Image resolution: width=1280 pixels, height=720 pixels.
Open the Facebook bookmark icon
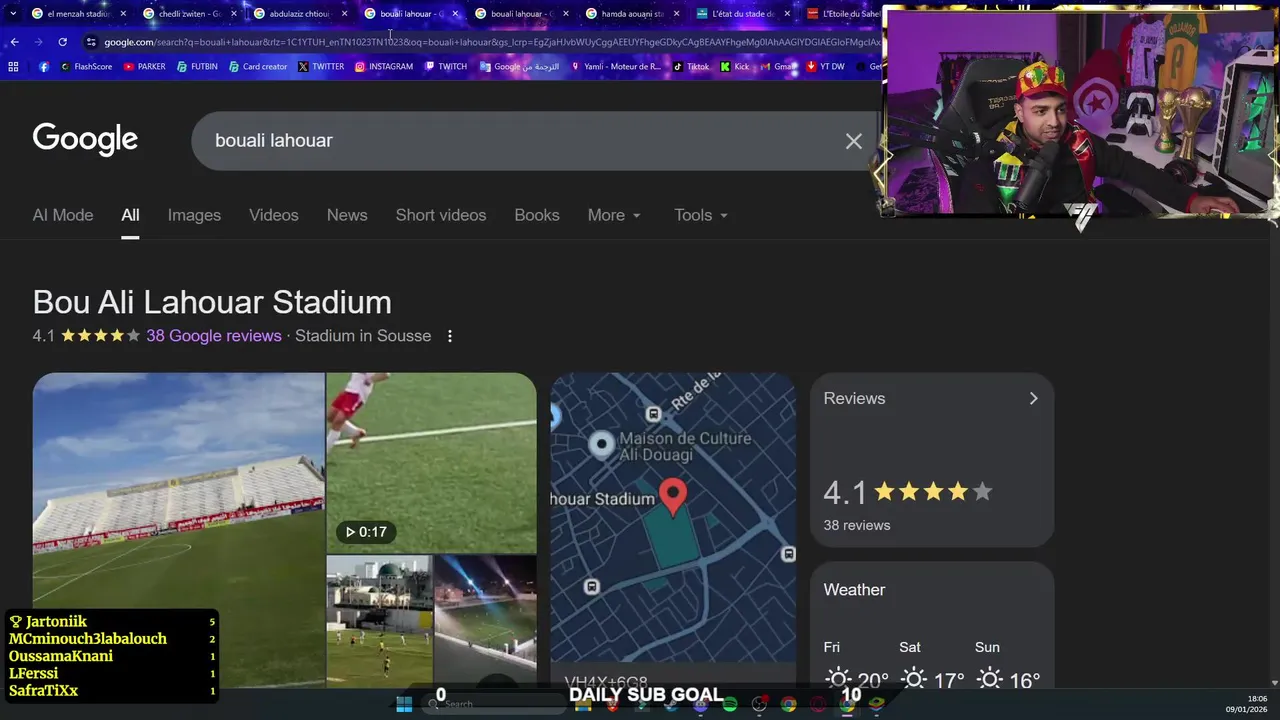(x=43, y=67)
